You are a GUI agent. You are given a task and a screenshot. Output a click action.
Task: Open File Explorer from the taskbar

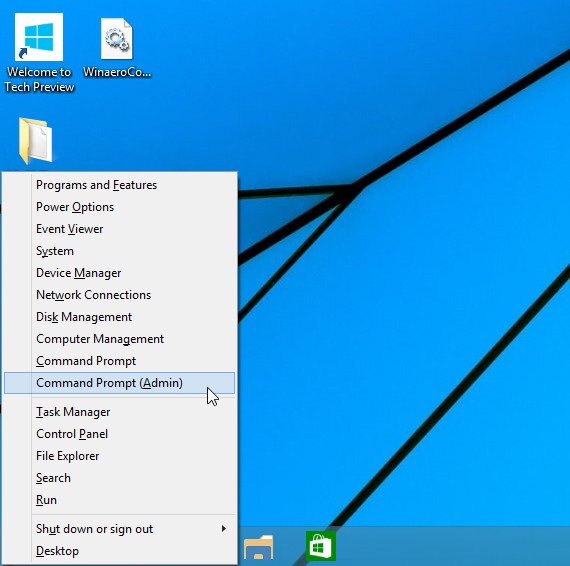[258, 546]
